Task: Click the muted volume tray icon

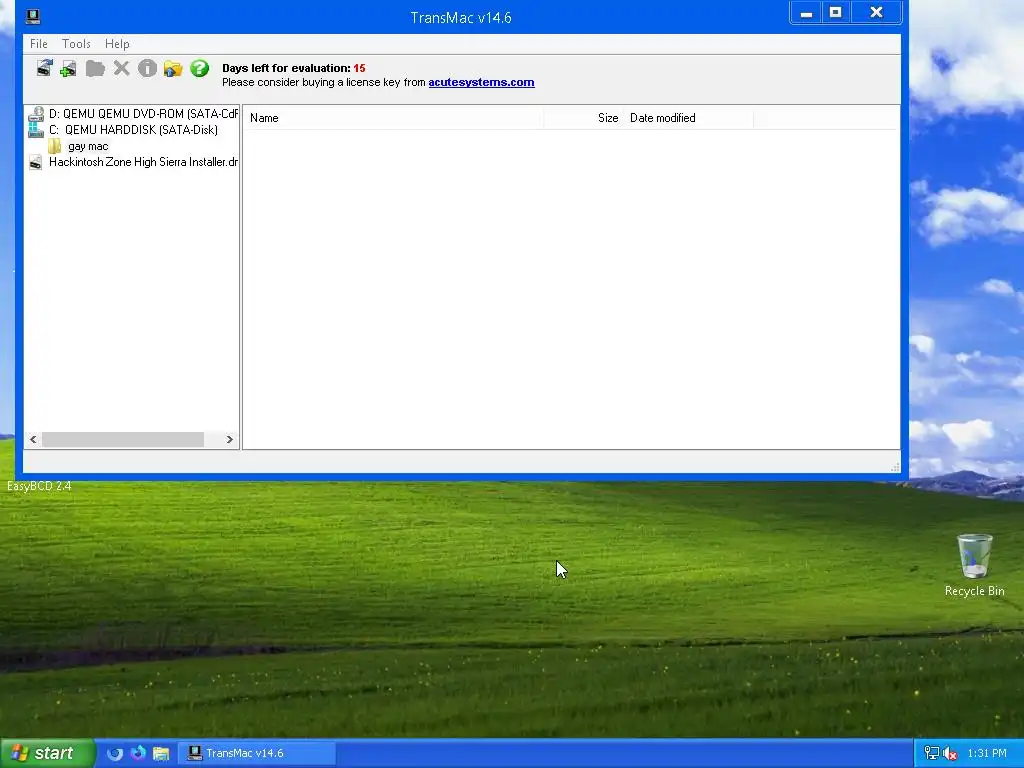Action: [x=950, y=754]
